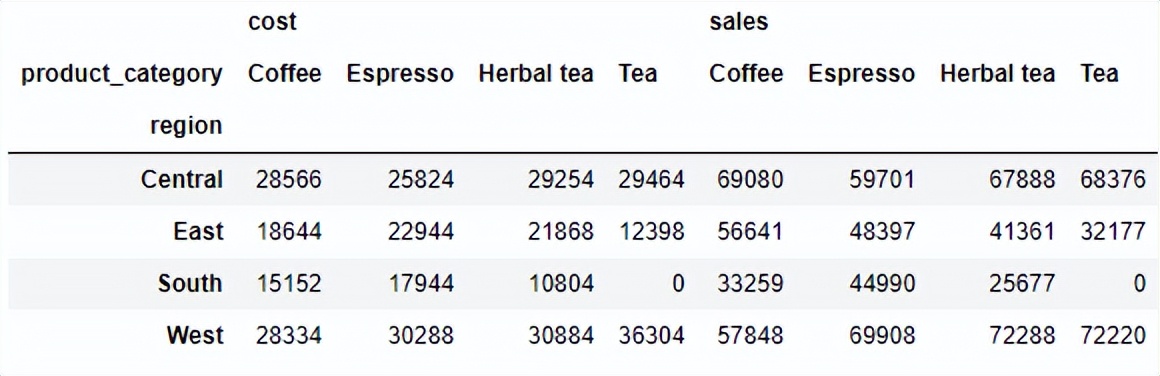Select Central cost Coffee value 28566
The image size is (1160, 376).
289,179
